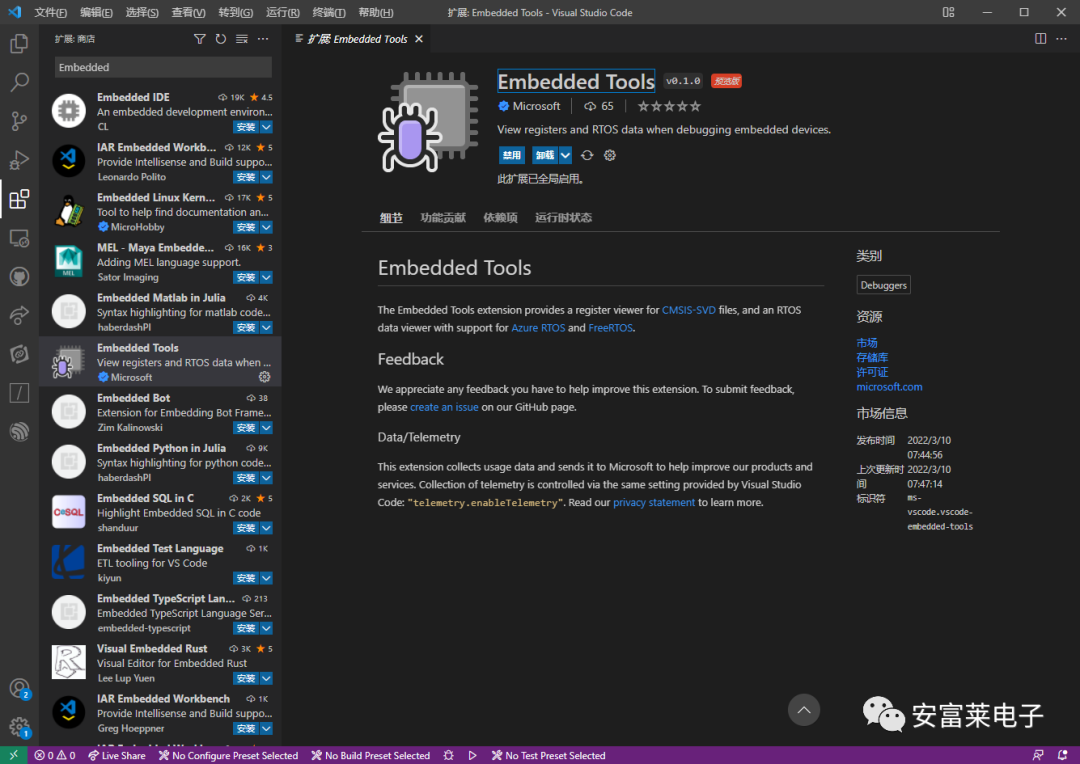
Task: Switch to the 运行时状态 tab
Action: click(x=563, y=218)
